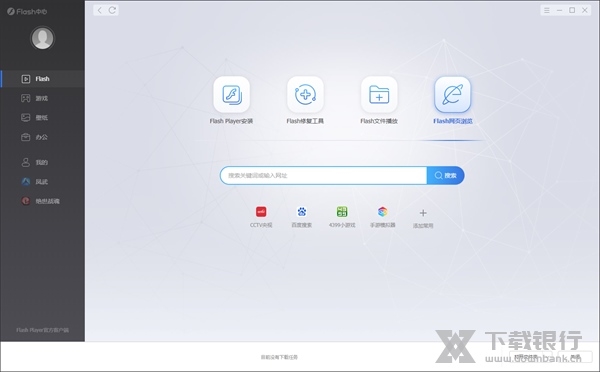Maximize the Flash Center window
Screen dimensions: 600x372
572,10
